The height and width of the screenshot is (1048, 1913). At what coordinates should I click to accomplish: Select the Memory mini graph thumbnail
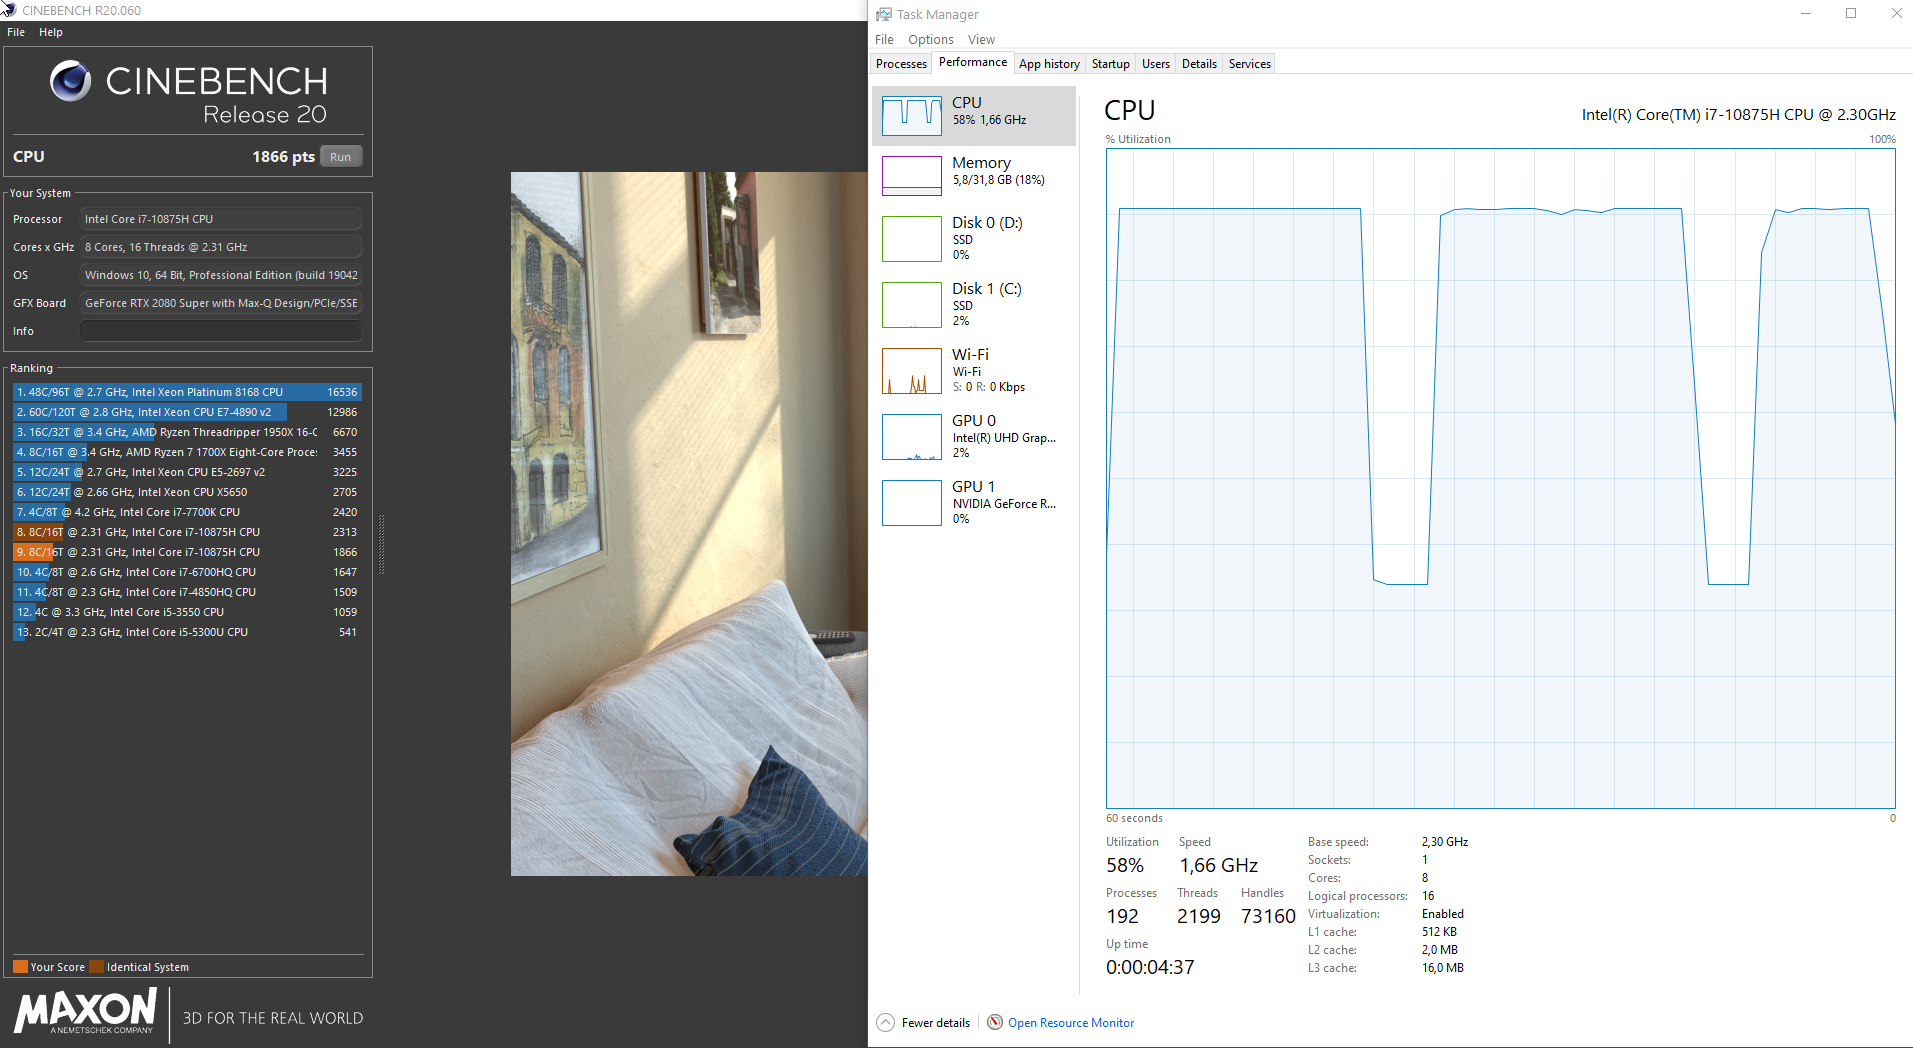911,176
